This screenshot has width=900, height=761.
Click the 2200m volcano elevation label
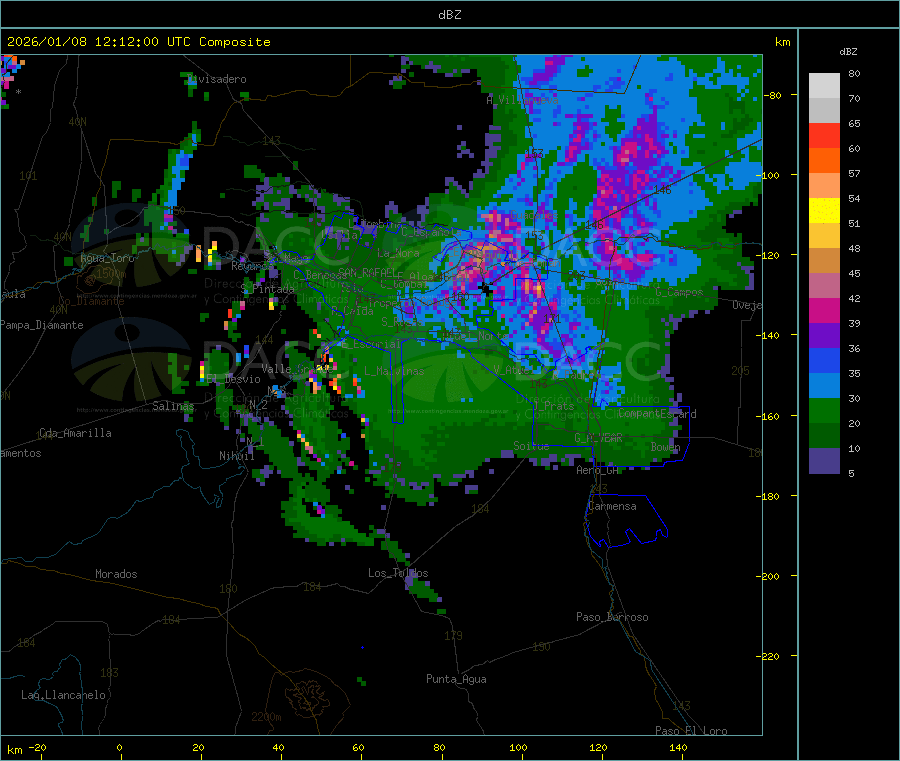pos(266,717)
